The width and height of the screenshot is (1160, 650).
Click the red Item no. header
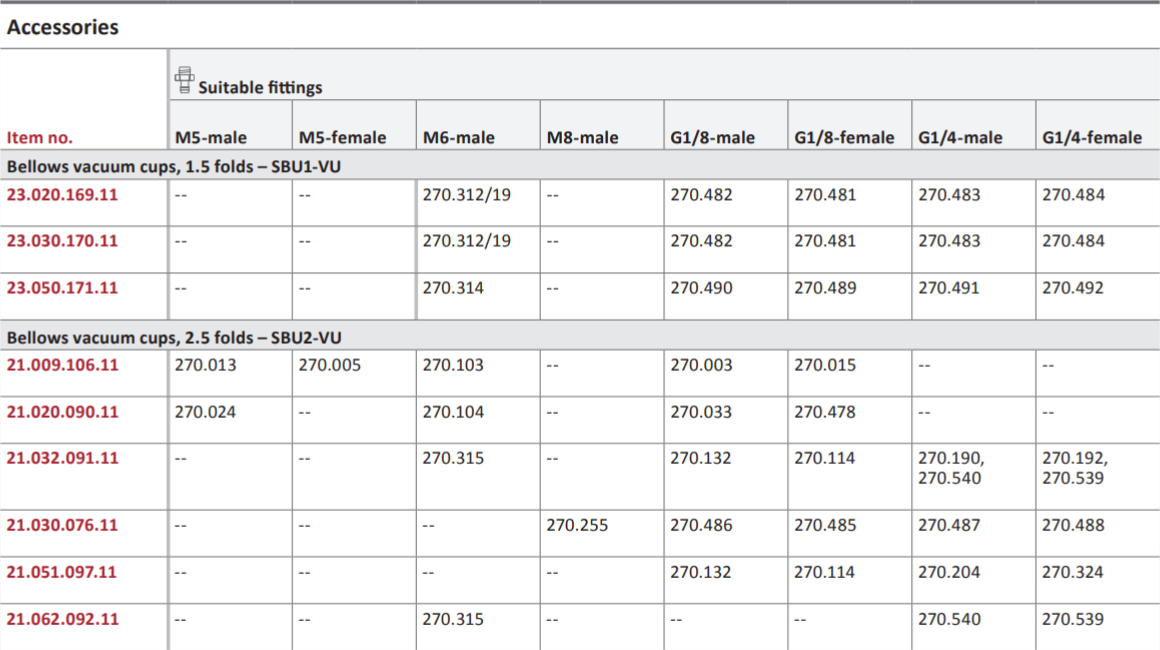point(40,138)
